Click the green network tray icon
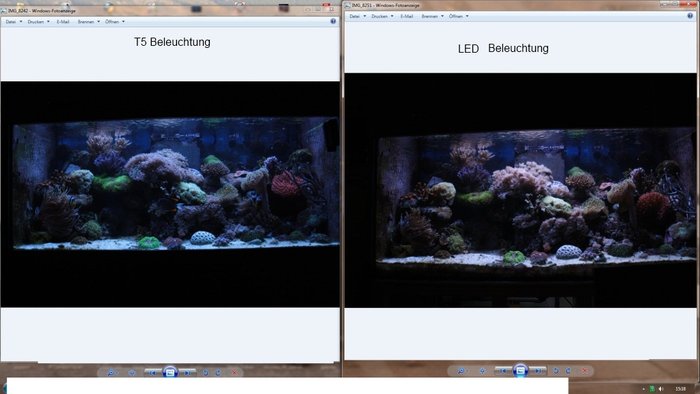This screenshot has width=700, height=394. pos(652,389)
